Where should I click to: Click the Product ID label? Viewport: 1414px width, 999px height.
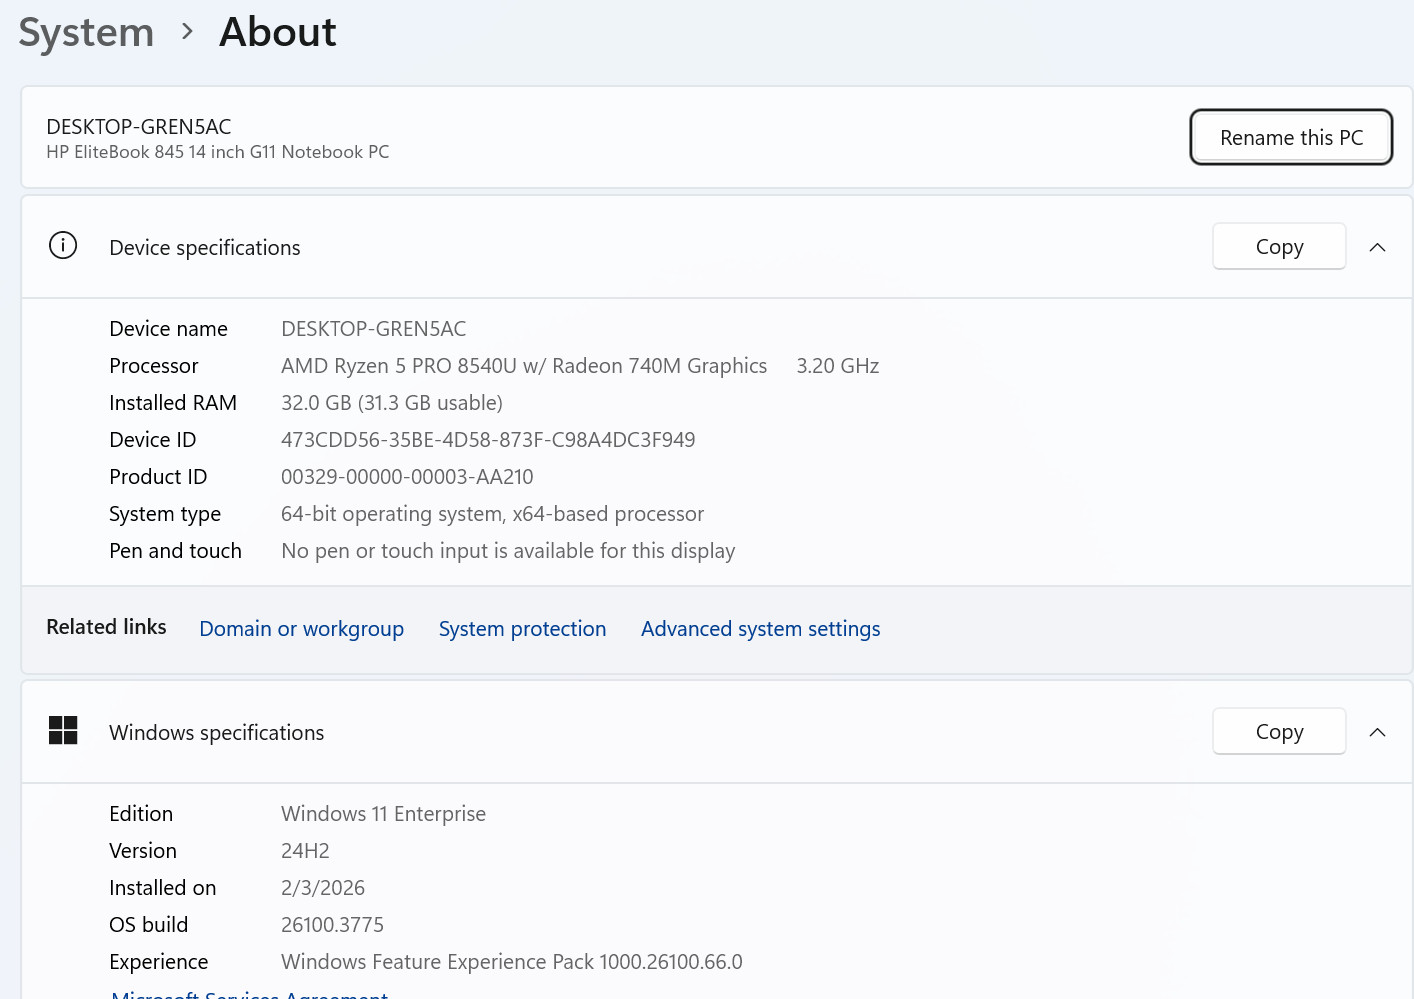tap(158, 477)
